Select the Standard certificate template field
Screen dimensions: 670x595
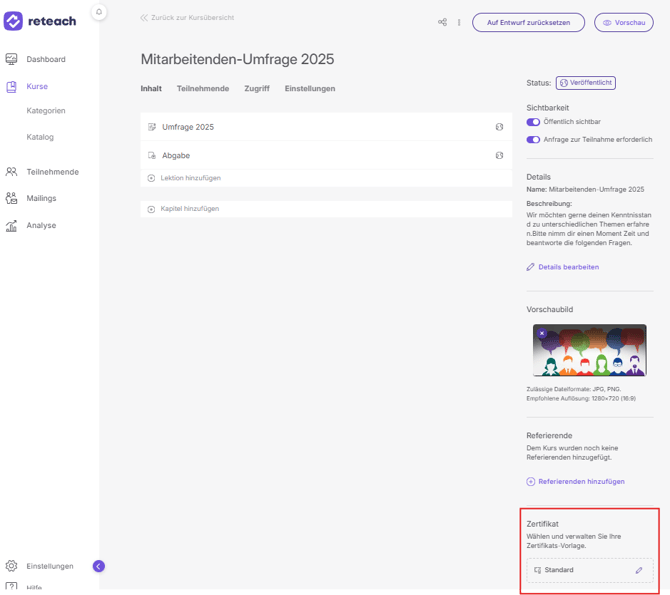point(590,570)
